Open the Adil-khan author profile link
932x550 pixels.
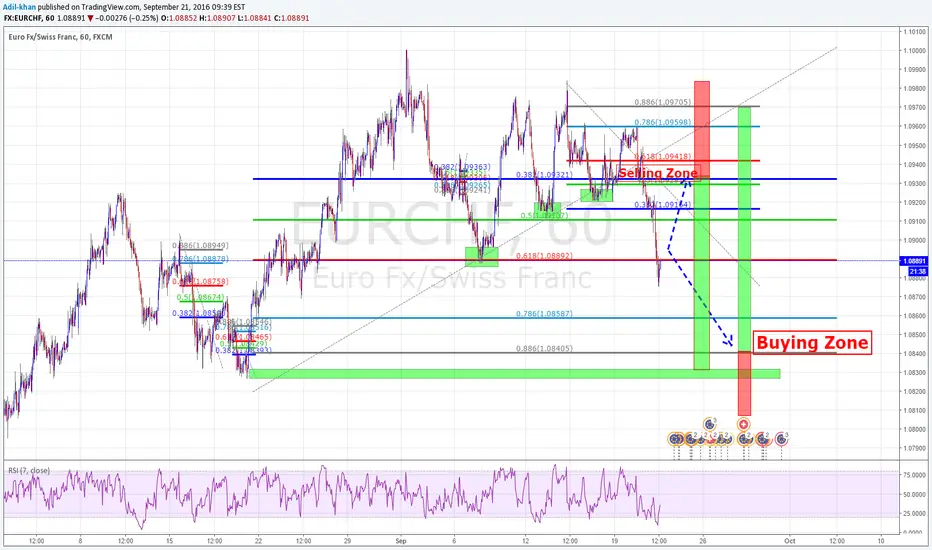tap(20, 7)
